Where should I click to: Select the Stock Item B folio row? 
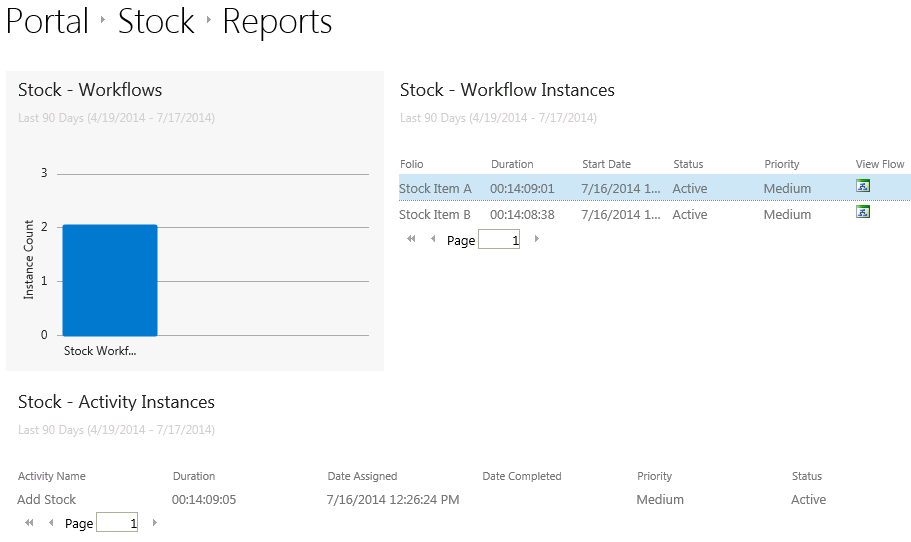click(x=435, y=214)
